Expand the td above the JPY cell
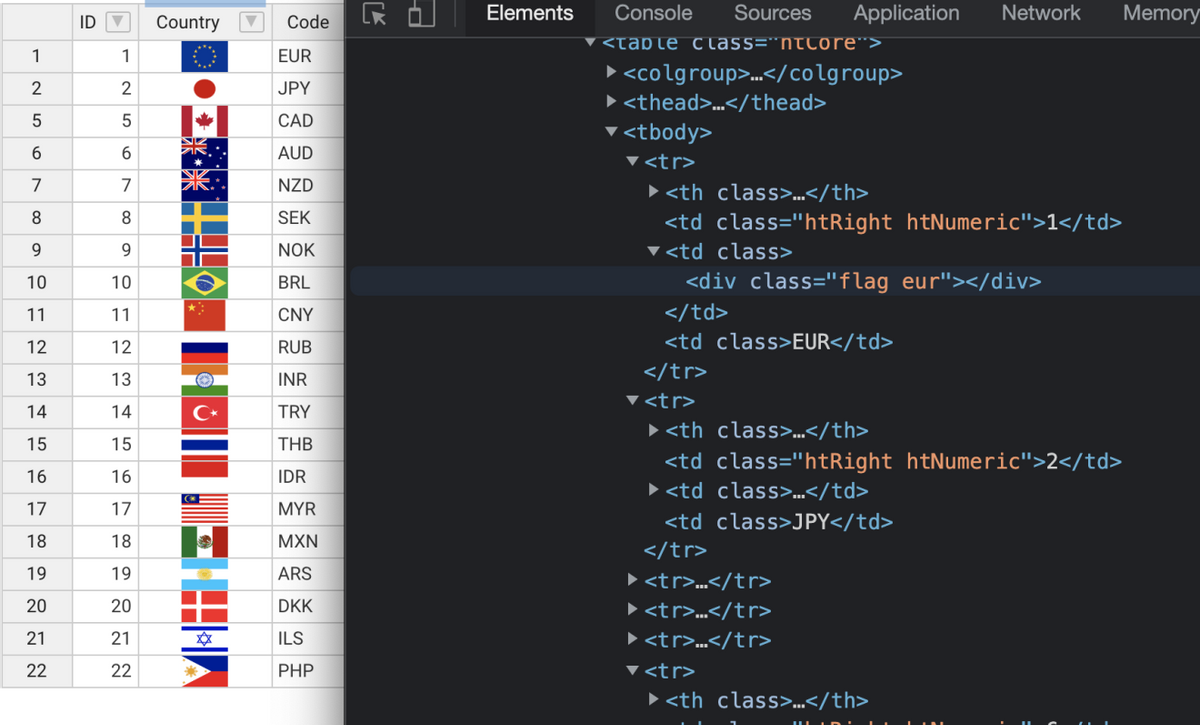 pyautogui.click(x=654, y=490)
